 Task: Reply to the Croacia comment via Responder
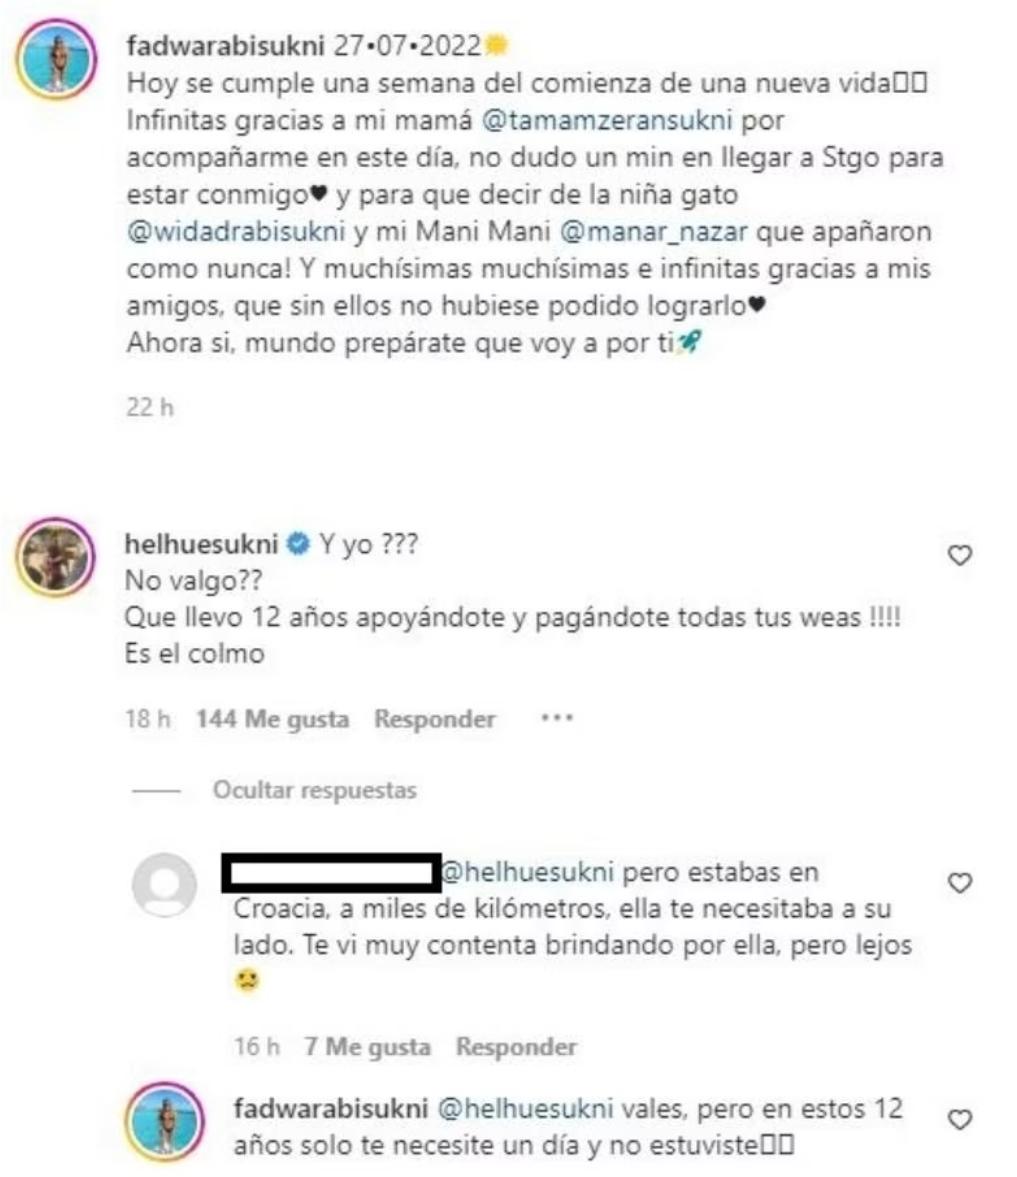[x=516, y=1046]
